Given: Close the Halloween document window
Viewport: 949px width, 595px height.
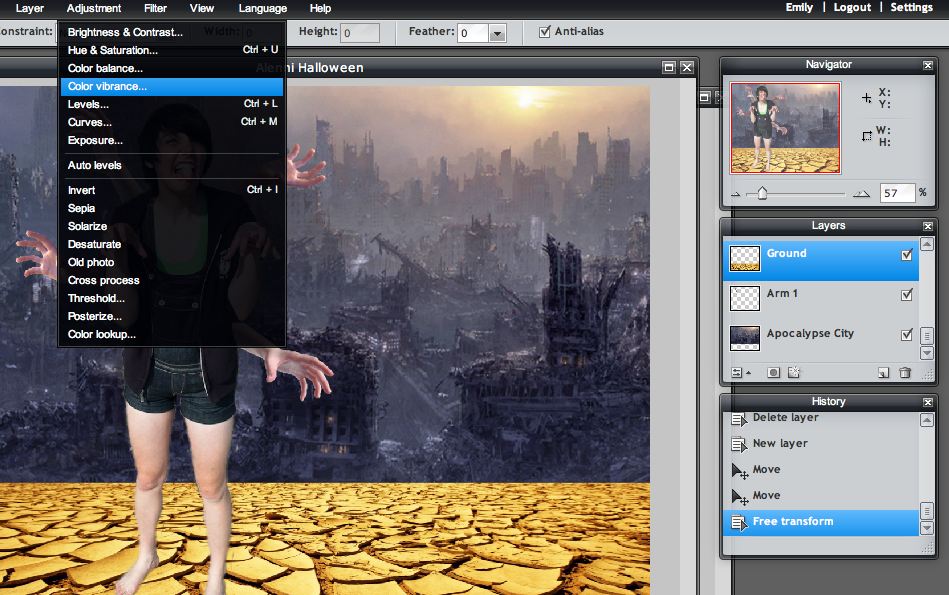Looking at the screenshot, I should click(687, 67).
